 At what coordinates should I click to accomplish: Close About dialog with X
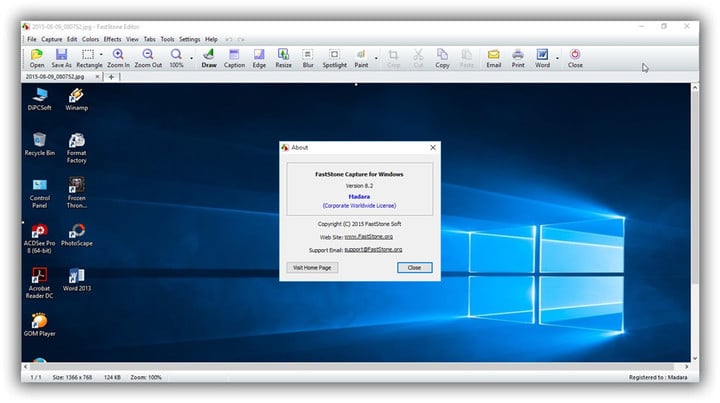(433, 147)
